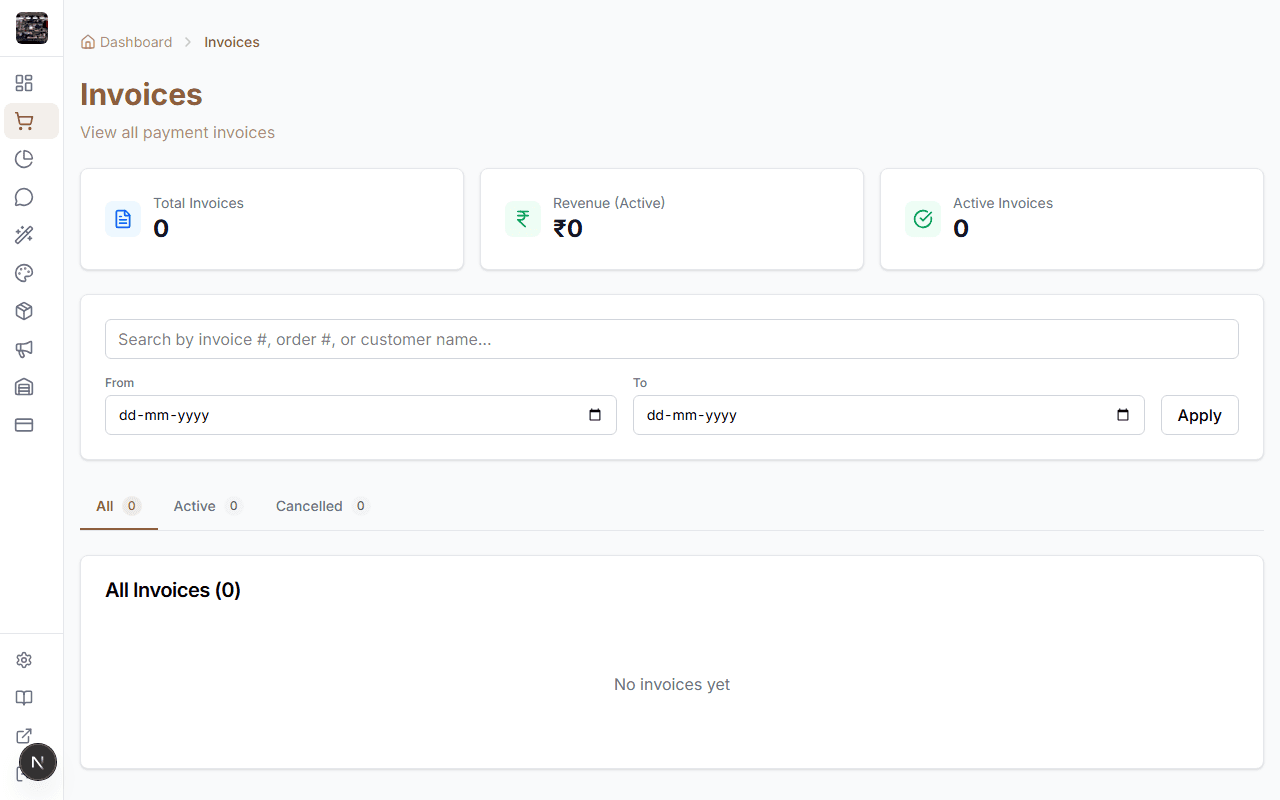This screenshot has width=1280, height=800.
Task: Open the Dashboard breadcrumb link
Action: tap(135, 42)
